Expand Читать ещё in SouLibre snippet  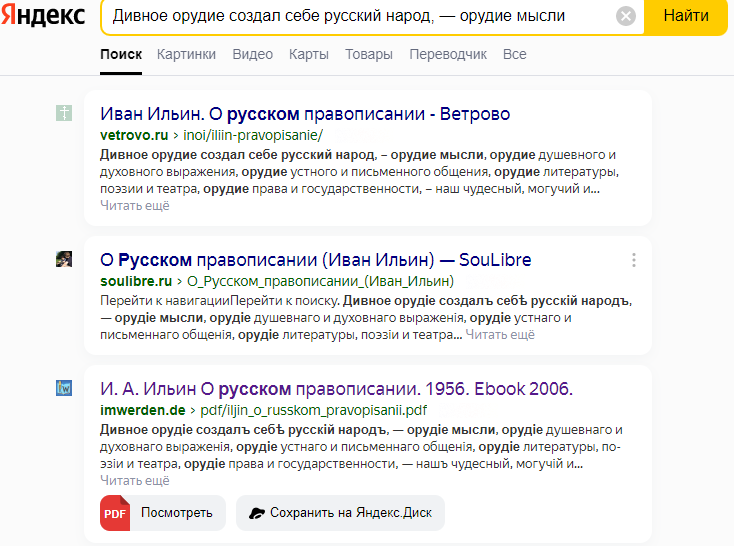(500, 334)
